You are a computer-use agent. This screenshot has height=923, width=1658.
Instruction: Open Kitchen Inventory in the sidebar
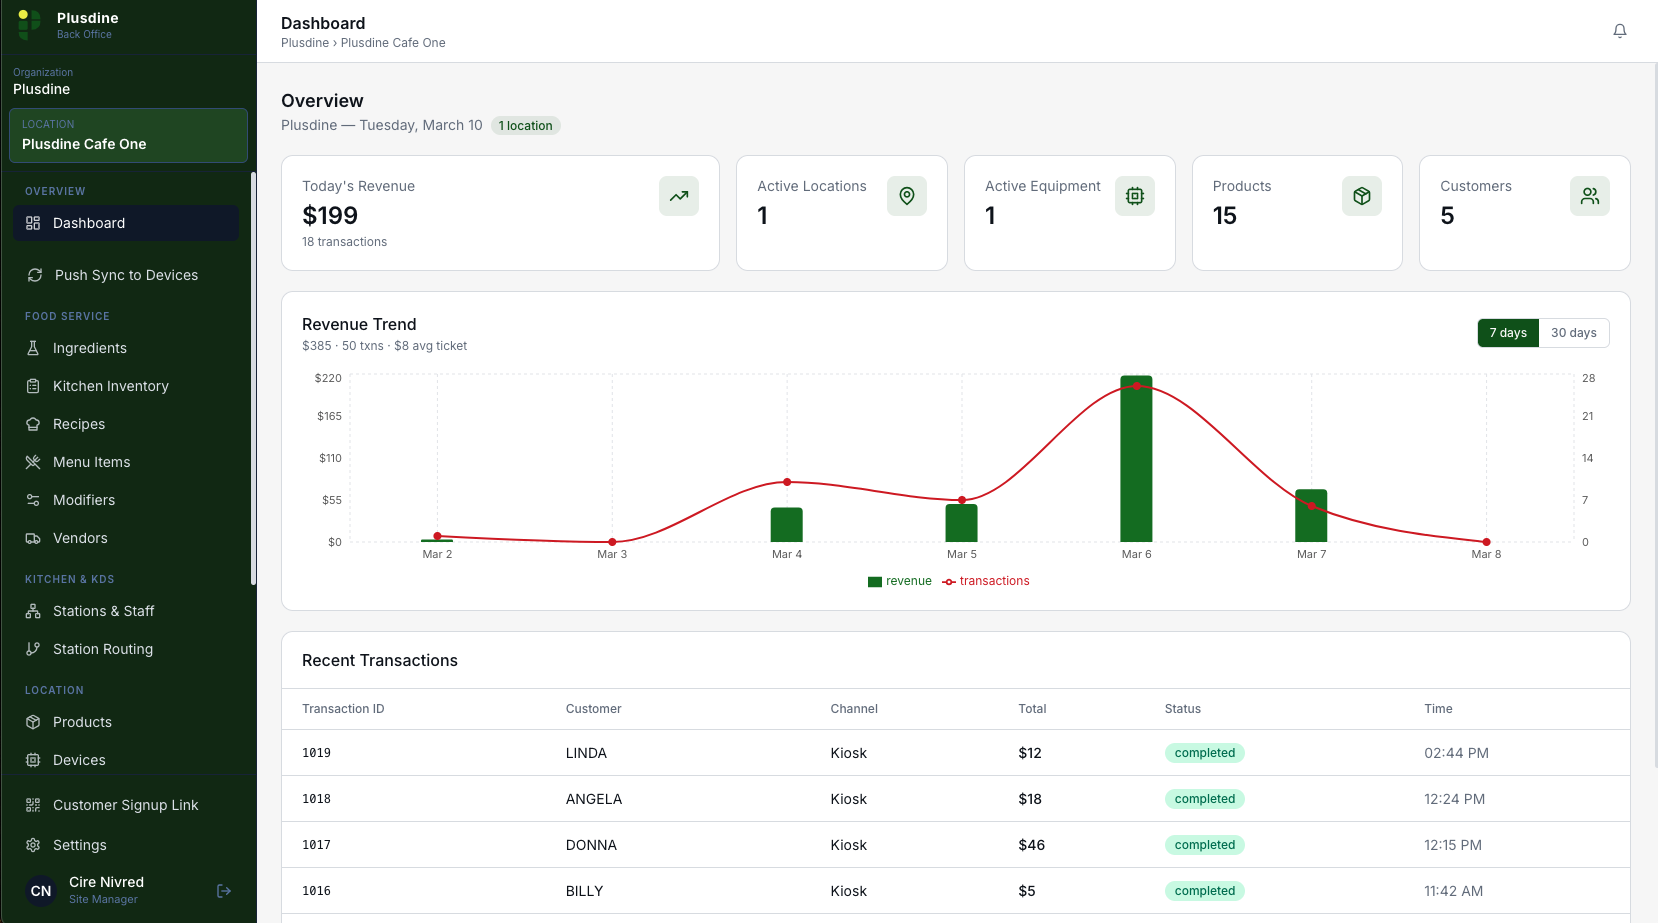(110, 386)
